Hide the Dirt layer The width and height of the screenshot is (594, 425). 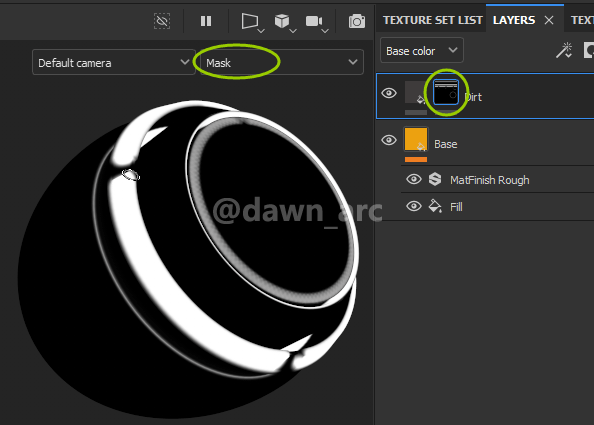point(389,93)
